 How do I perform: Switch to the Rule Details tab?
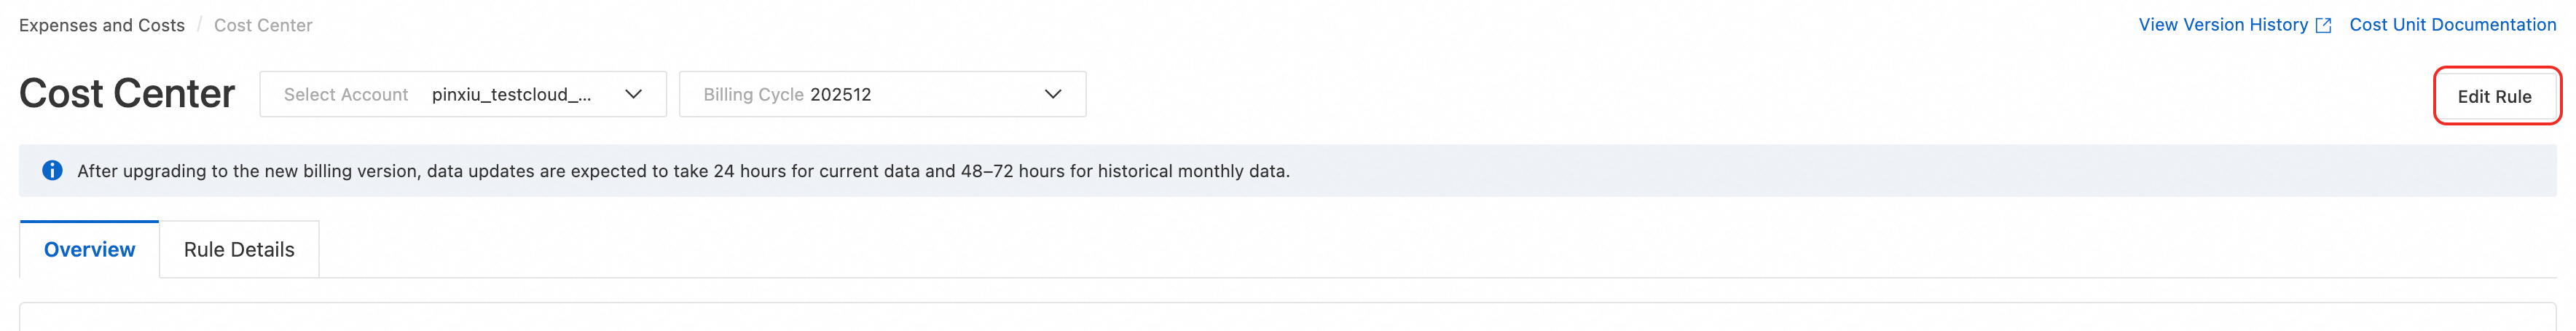click(x=239, y=250)
